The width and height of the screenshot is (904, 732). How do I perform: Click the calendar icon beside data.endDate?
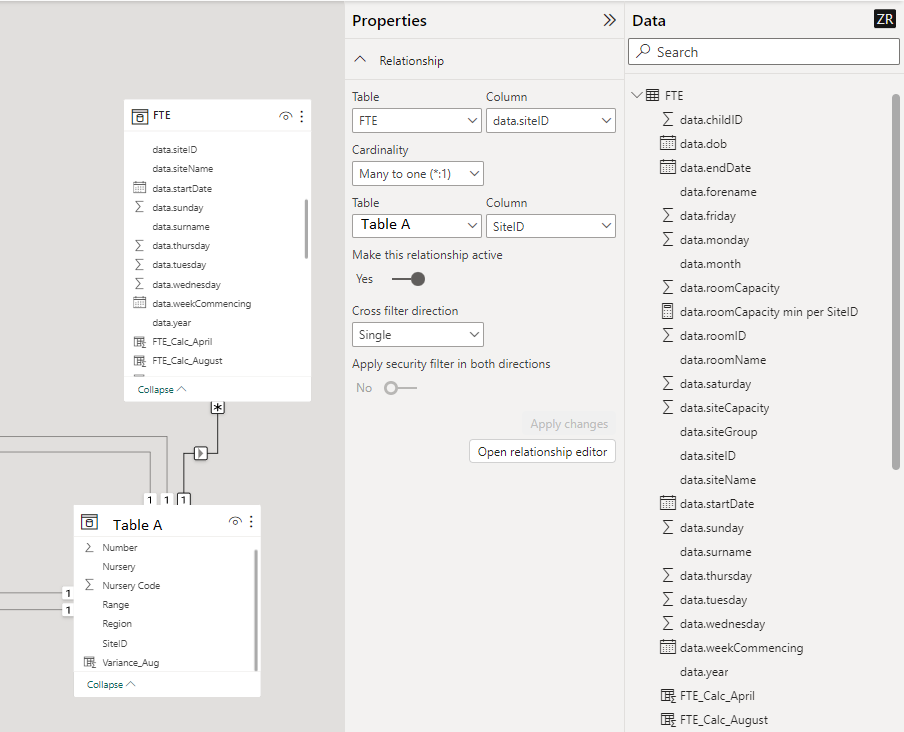coord(668,167)
